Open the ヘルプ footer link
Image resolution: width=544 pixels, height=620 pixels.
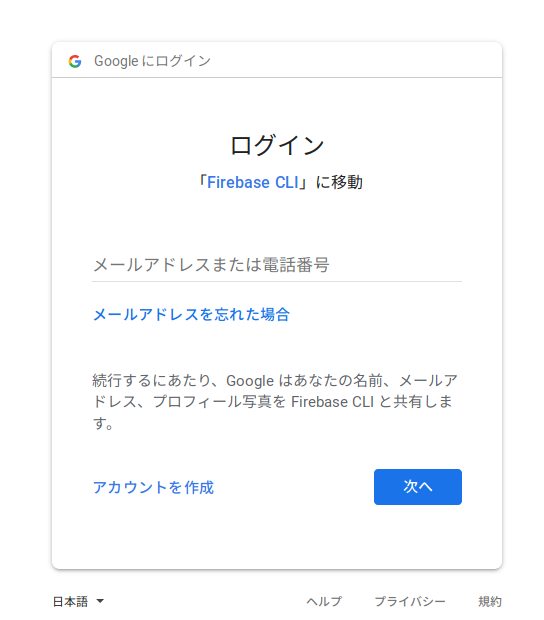pyautogui.click(x=324, y=601)
